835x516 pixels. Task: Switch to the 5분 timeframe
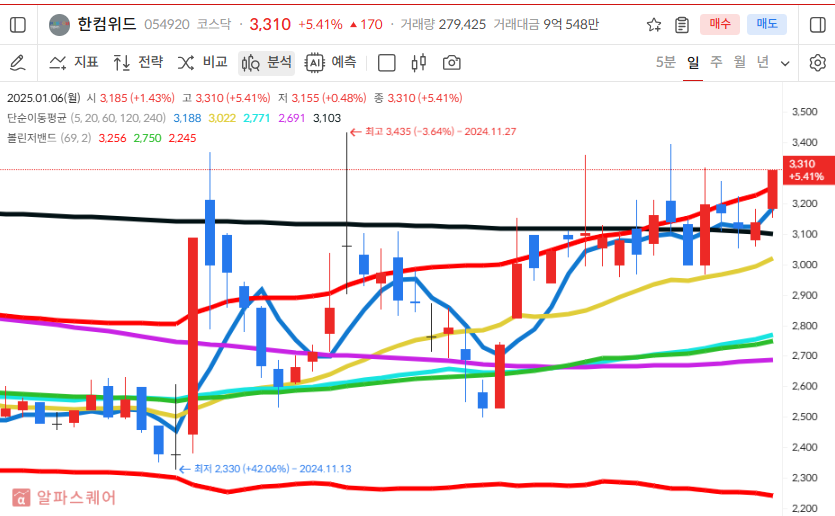click(x=666, y=62)
